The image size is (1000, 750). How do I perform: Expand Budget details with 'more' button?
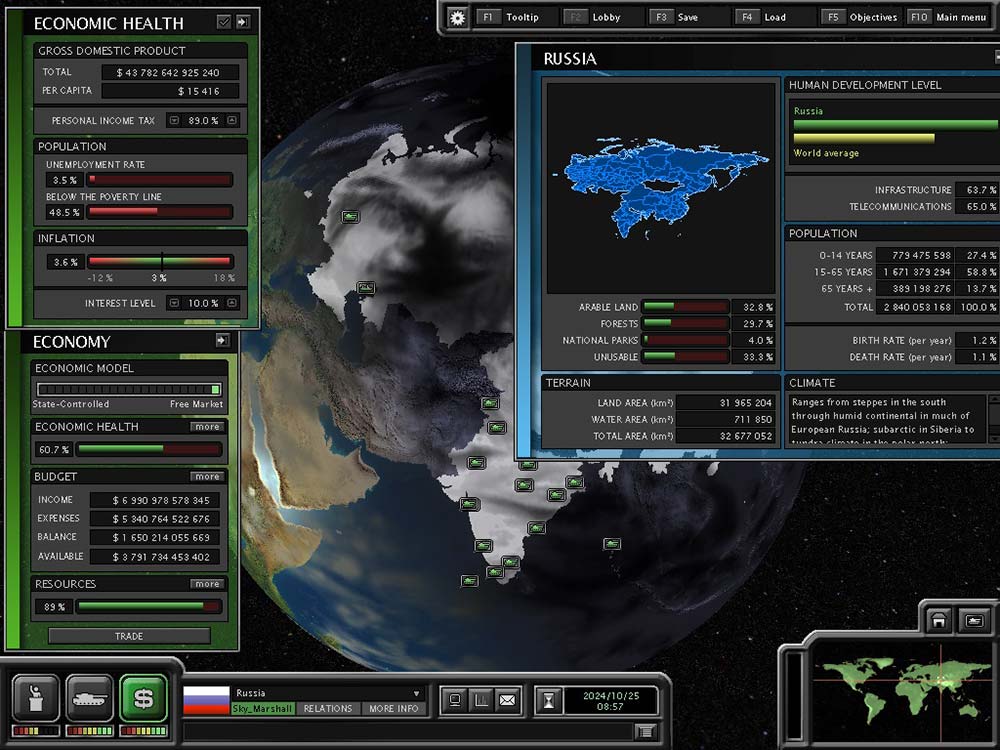[x=207, y=477]
